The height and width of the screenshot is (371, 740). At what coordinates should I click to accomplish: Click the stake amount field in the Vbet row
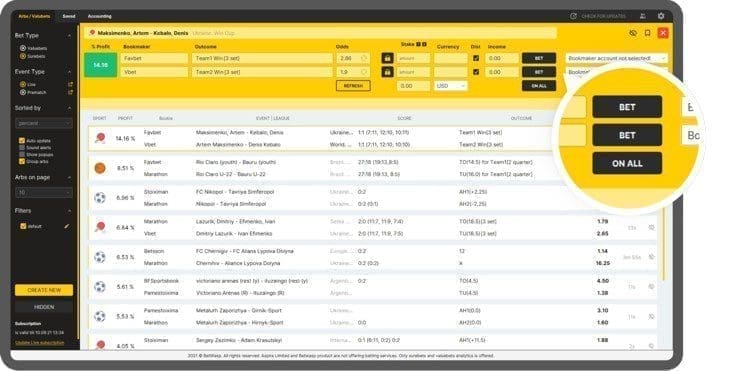413,72
